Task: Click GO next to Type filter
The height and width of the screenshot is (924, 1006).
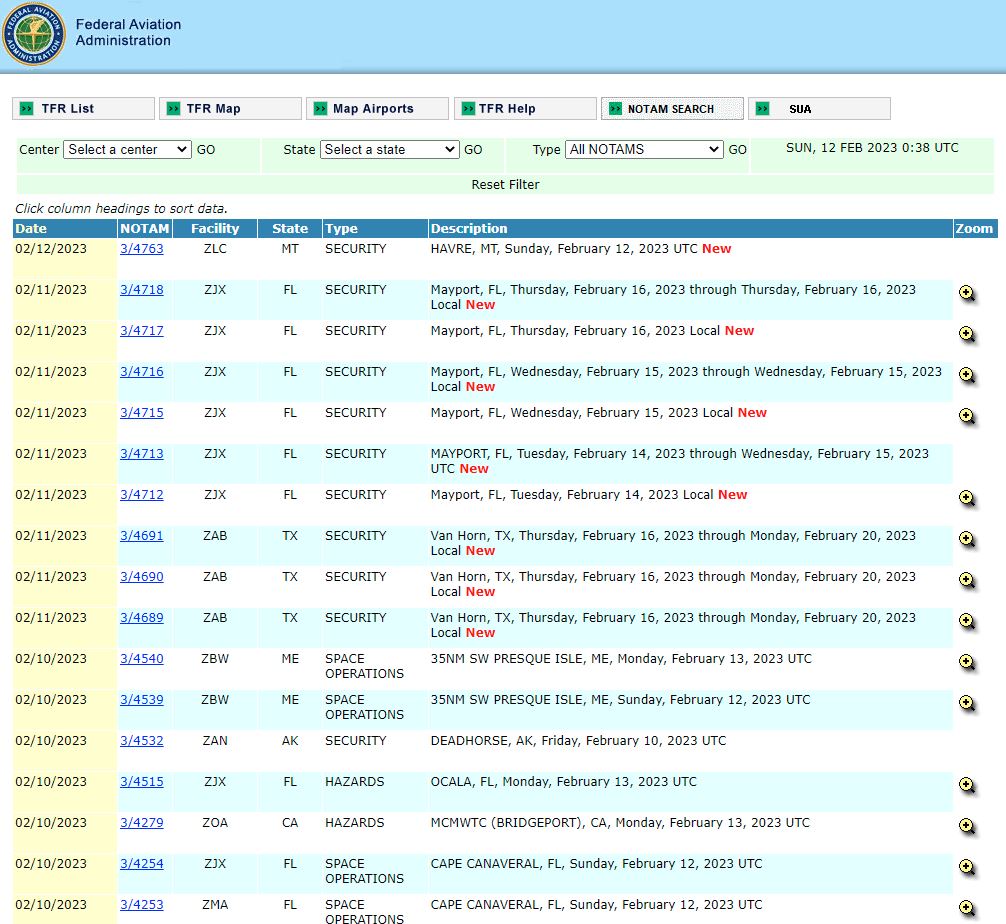Action: (x=737, y=150)
